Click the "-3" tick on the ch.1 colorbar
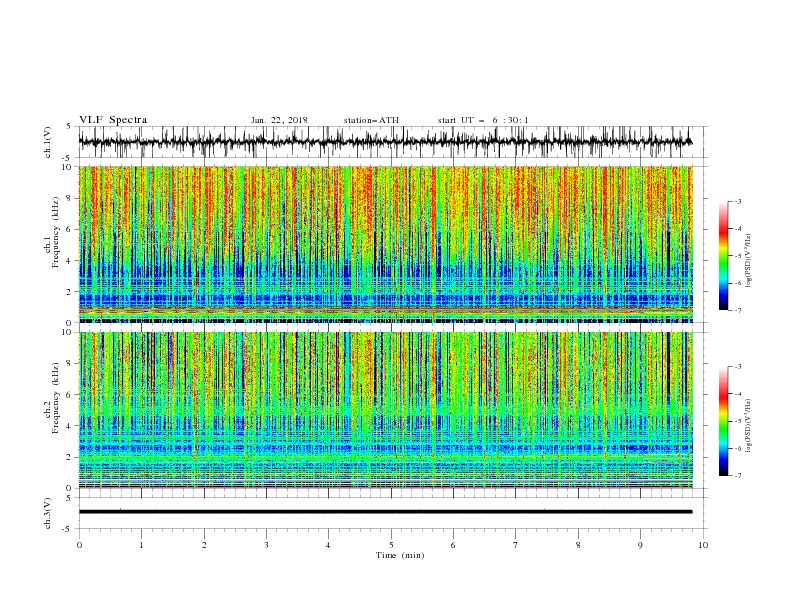Screen dimensions: 792x612 coord(737,201)
